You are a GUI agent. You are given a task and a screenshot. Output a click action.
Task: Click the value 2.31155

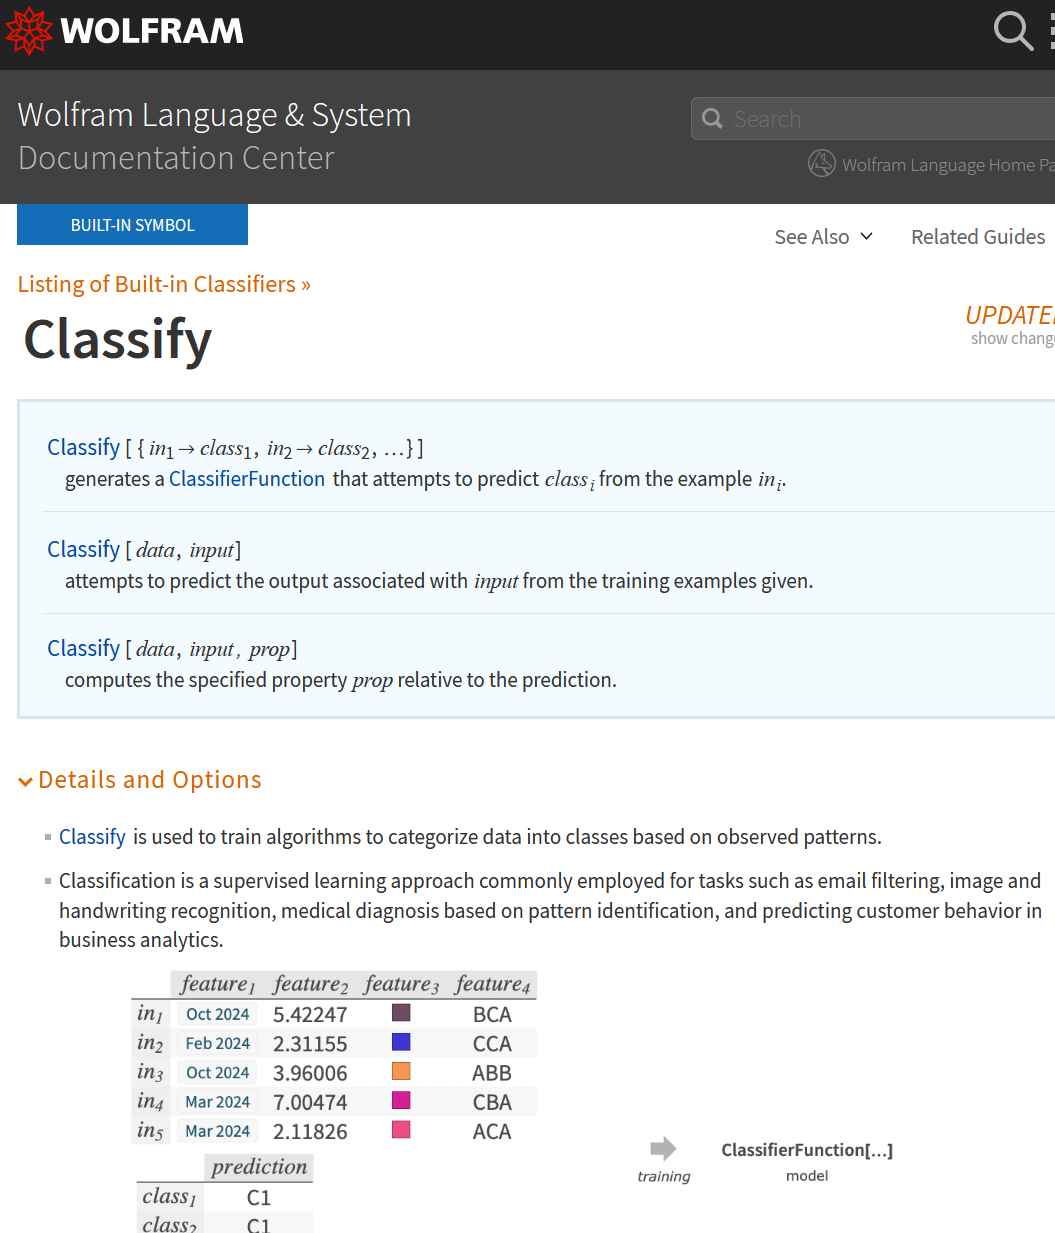click(x=310, y=1044)
